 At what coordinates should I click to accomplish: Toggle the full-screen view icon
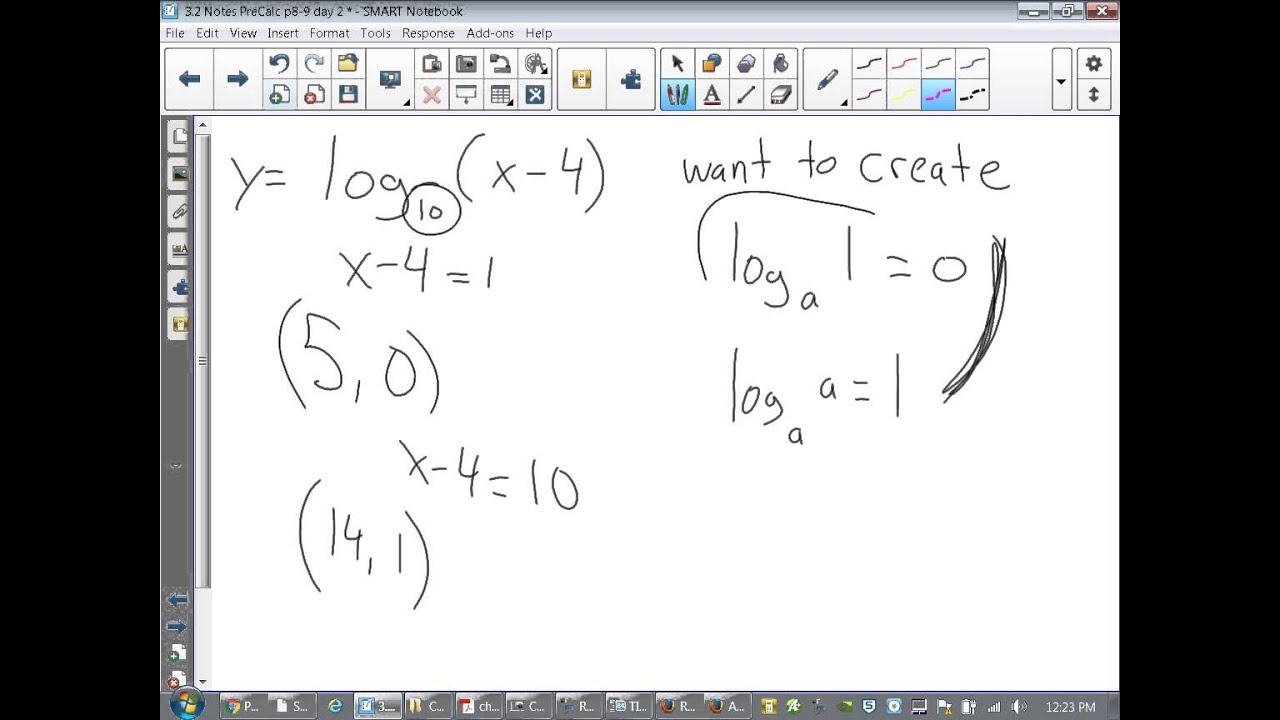point(535,95)
